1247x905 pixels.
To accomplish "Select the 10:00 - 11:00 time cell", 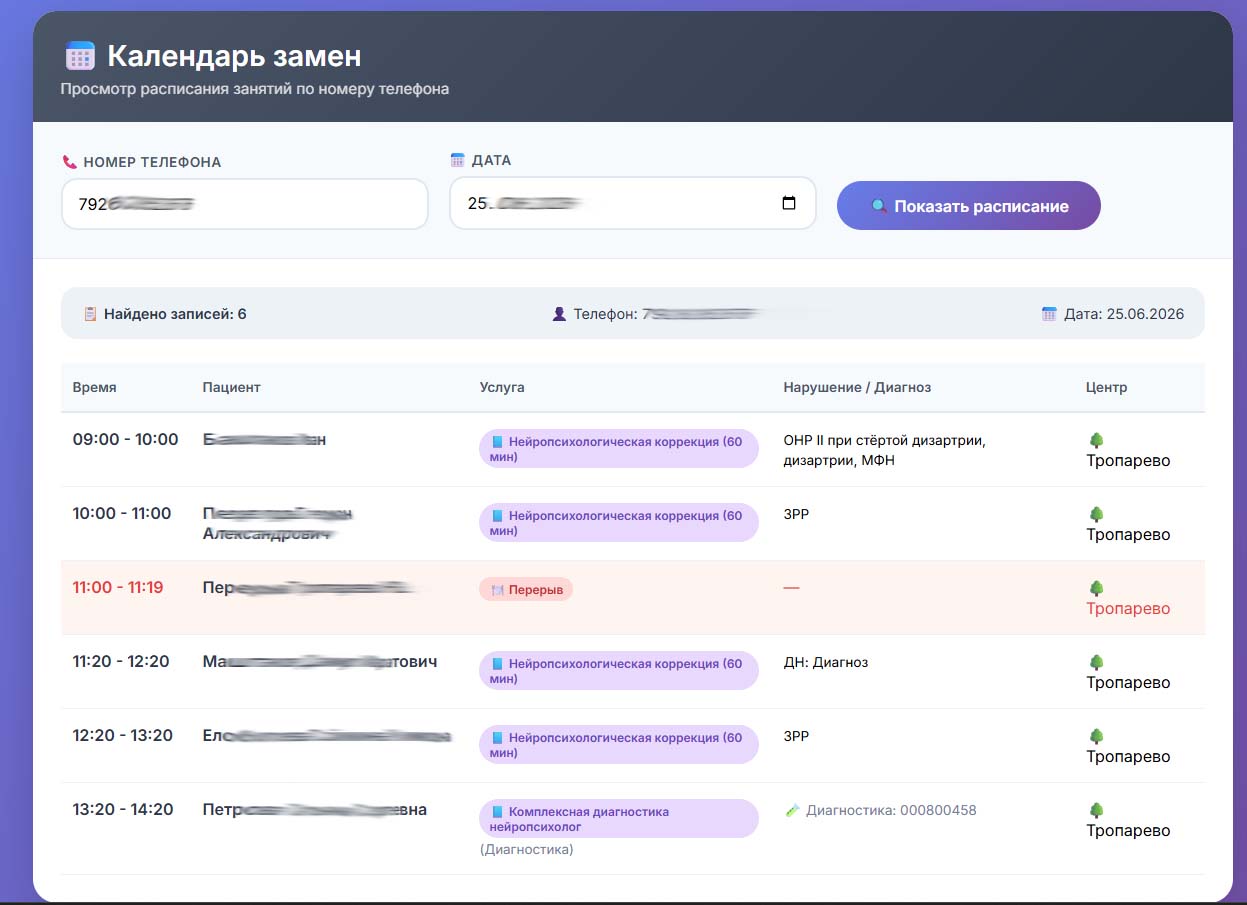I will (x=122, y=514).
